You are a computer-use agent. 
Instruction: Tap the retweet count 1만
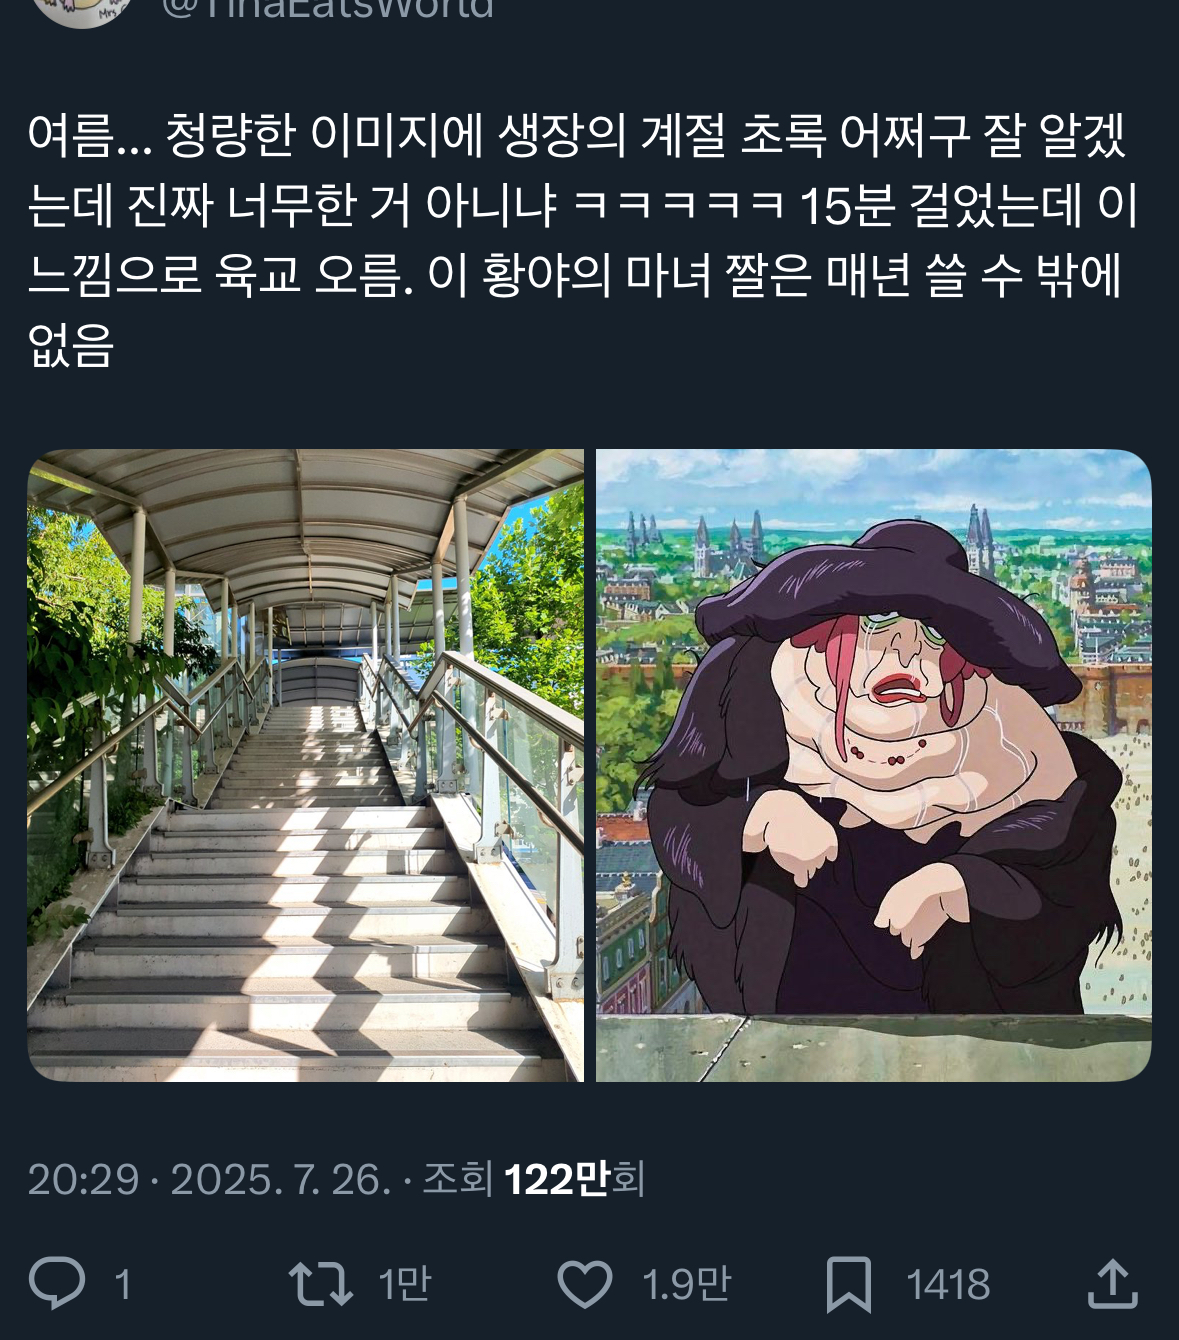tap(404, 1284)
